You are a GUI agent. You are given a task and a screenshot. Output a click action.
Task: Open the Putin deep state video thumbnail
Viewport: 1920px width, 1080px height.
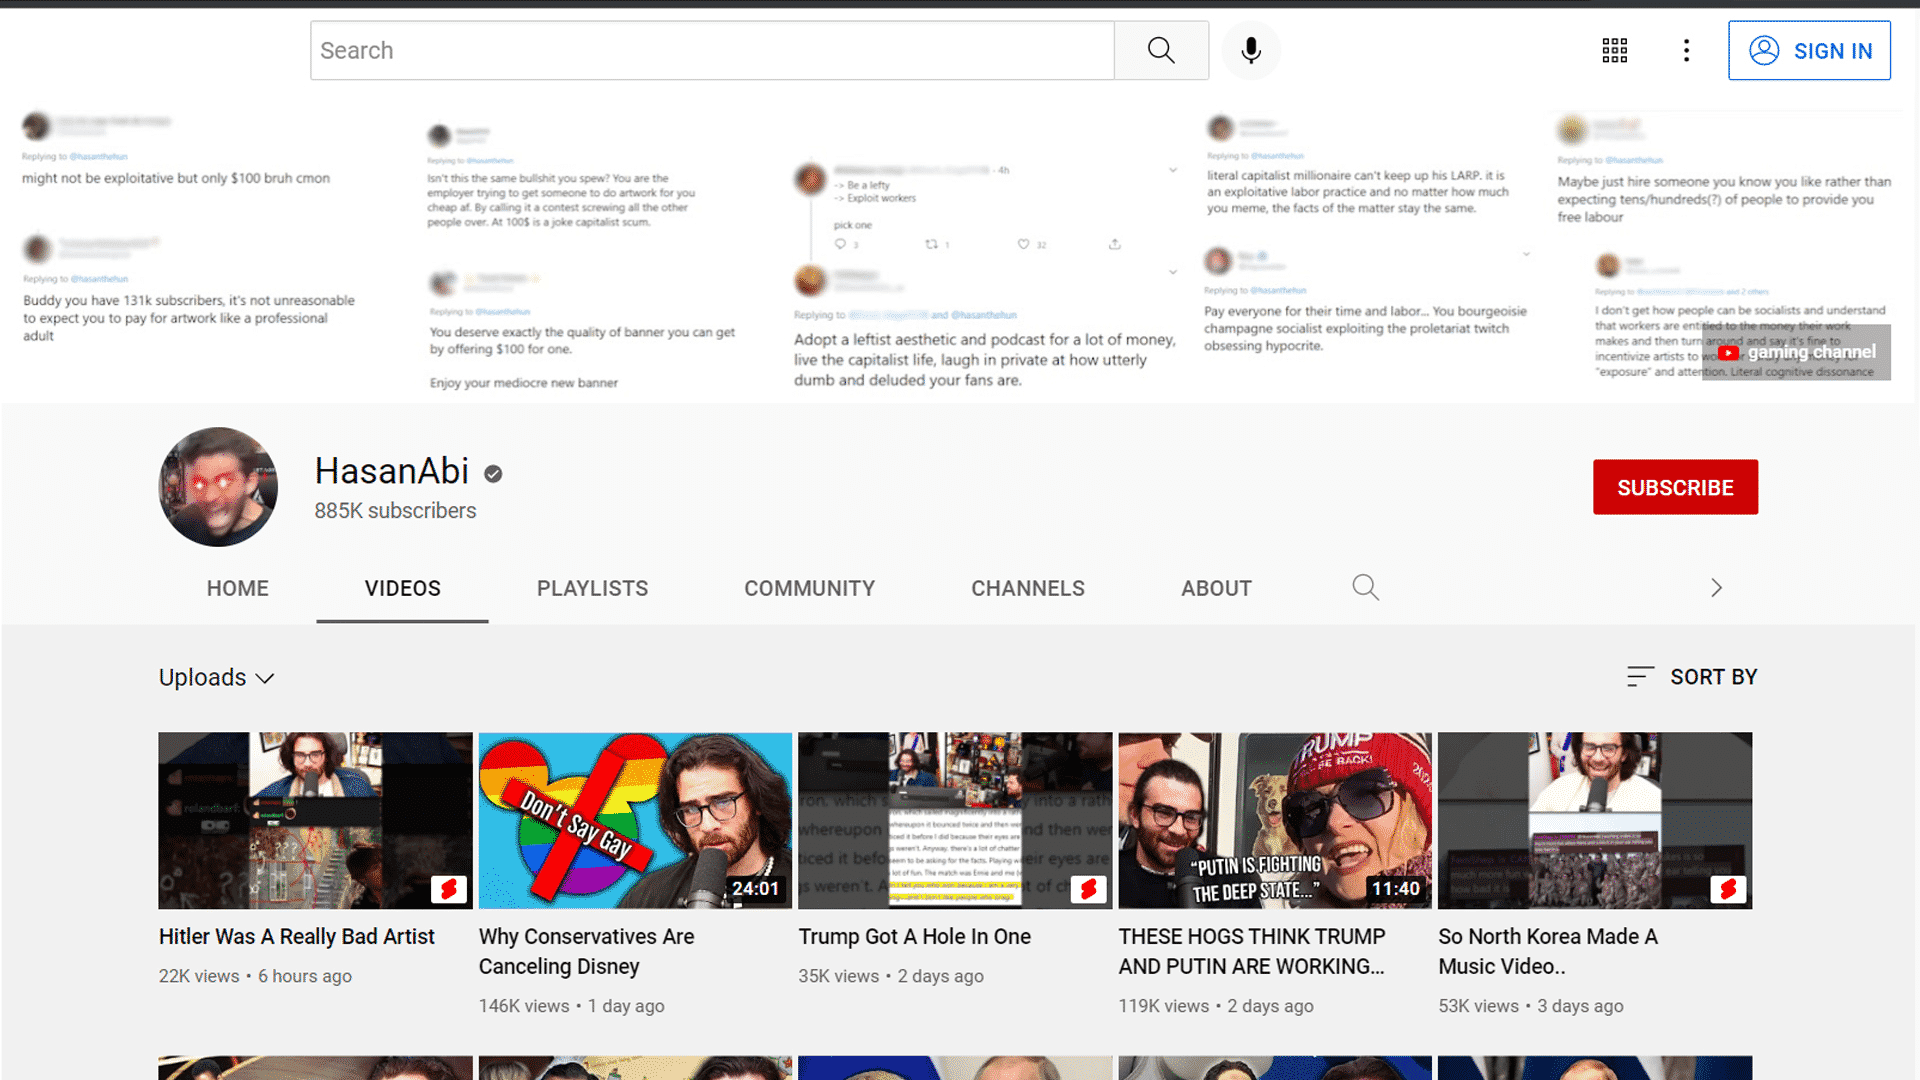click(x=1275, y=820)
